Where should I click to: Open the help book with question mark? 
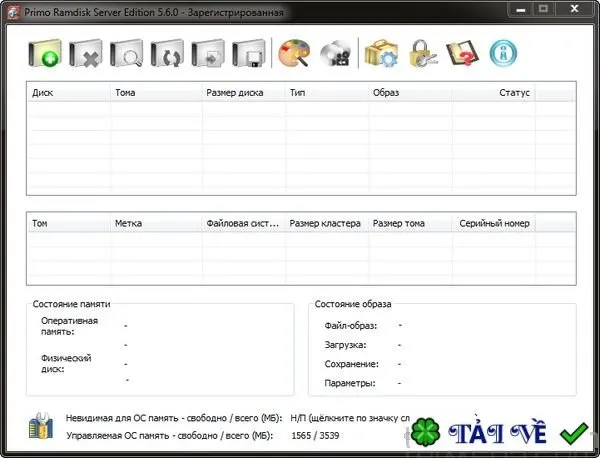coord(462,53)
